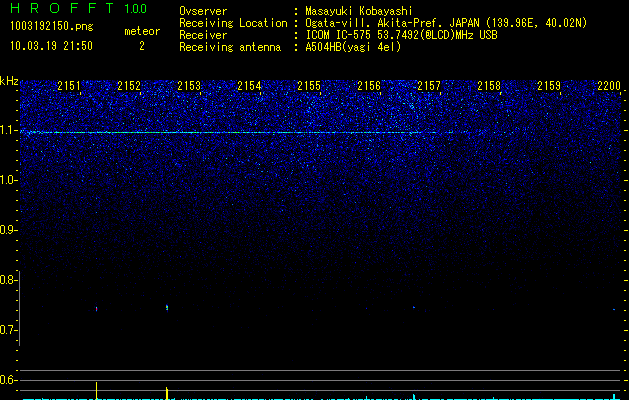Select the file name 1003192150.png
The width and height of the screenshot is (629, 400).
pyautogui.click(x=52, y=26)
